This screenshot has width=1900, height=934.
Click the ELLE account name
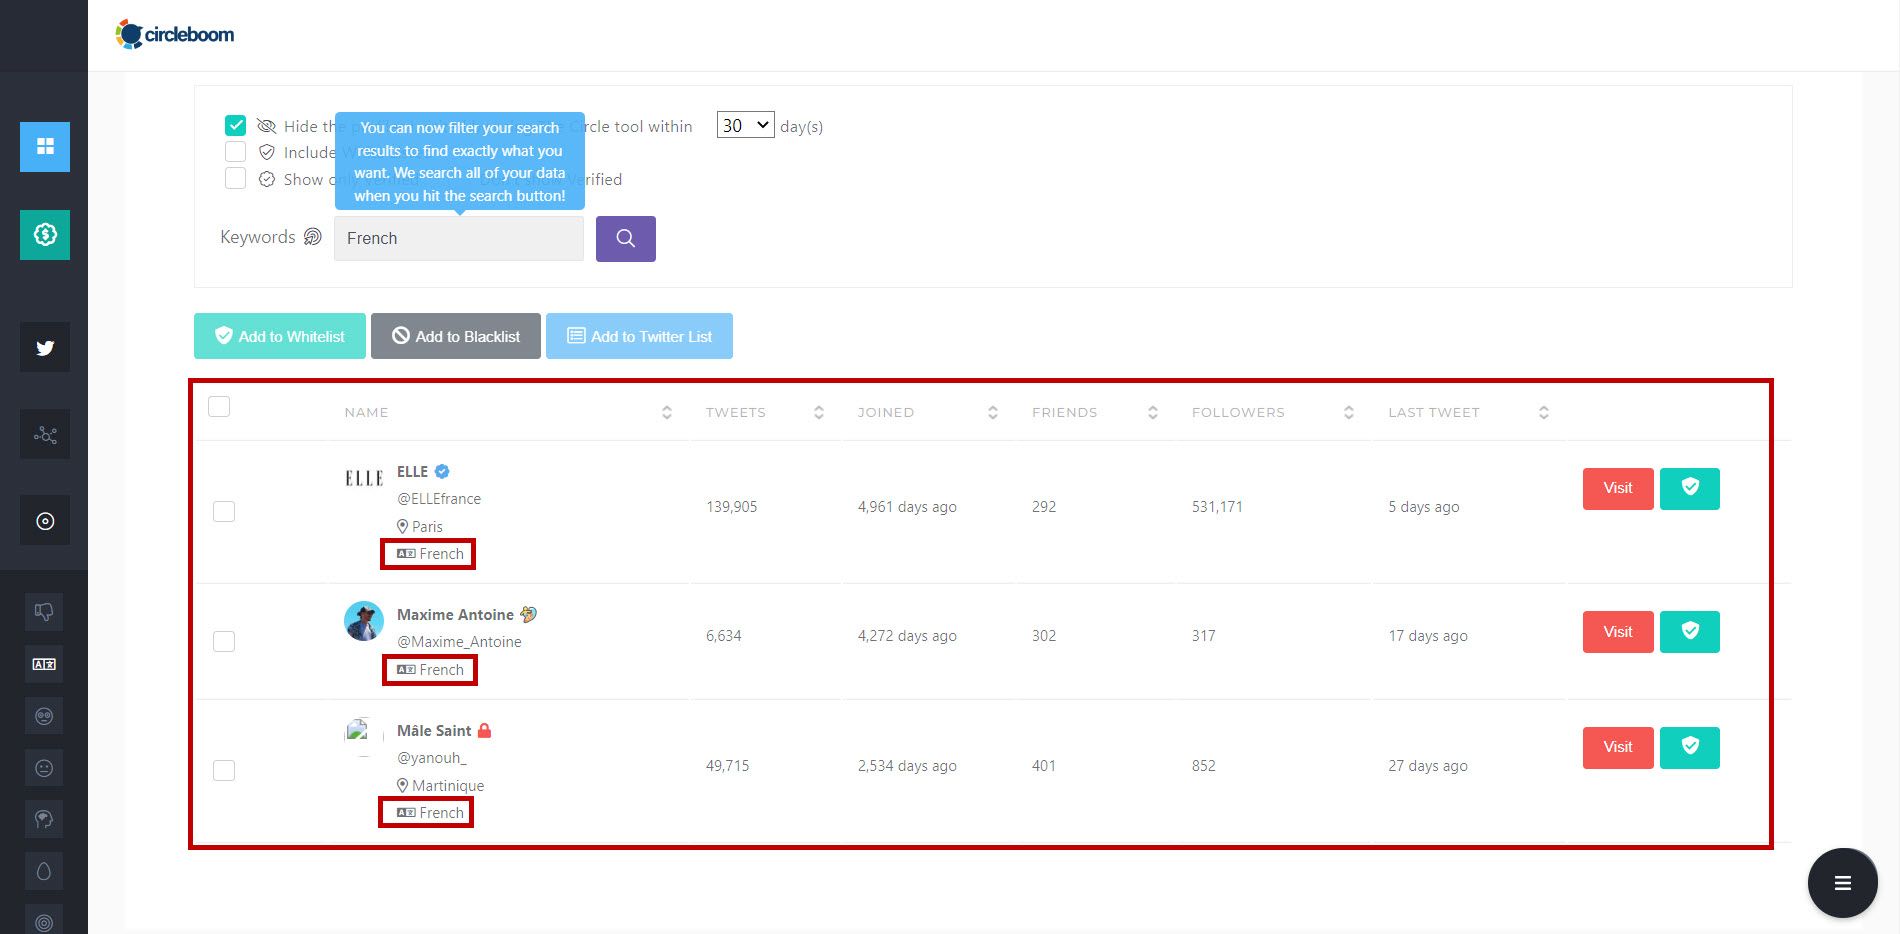[412, 471]
